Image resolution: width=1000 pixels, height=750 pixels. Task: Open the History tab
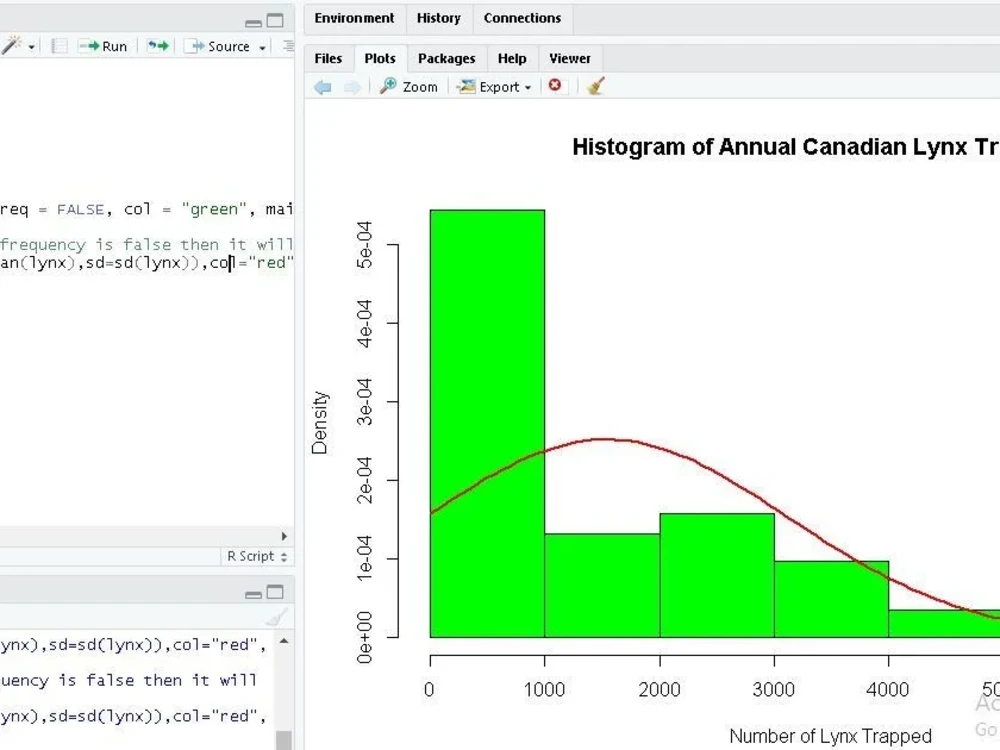coord(439,18)
